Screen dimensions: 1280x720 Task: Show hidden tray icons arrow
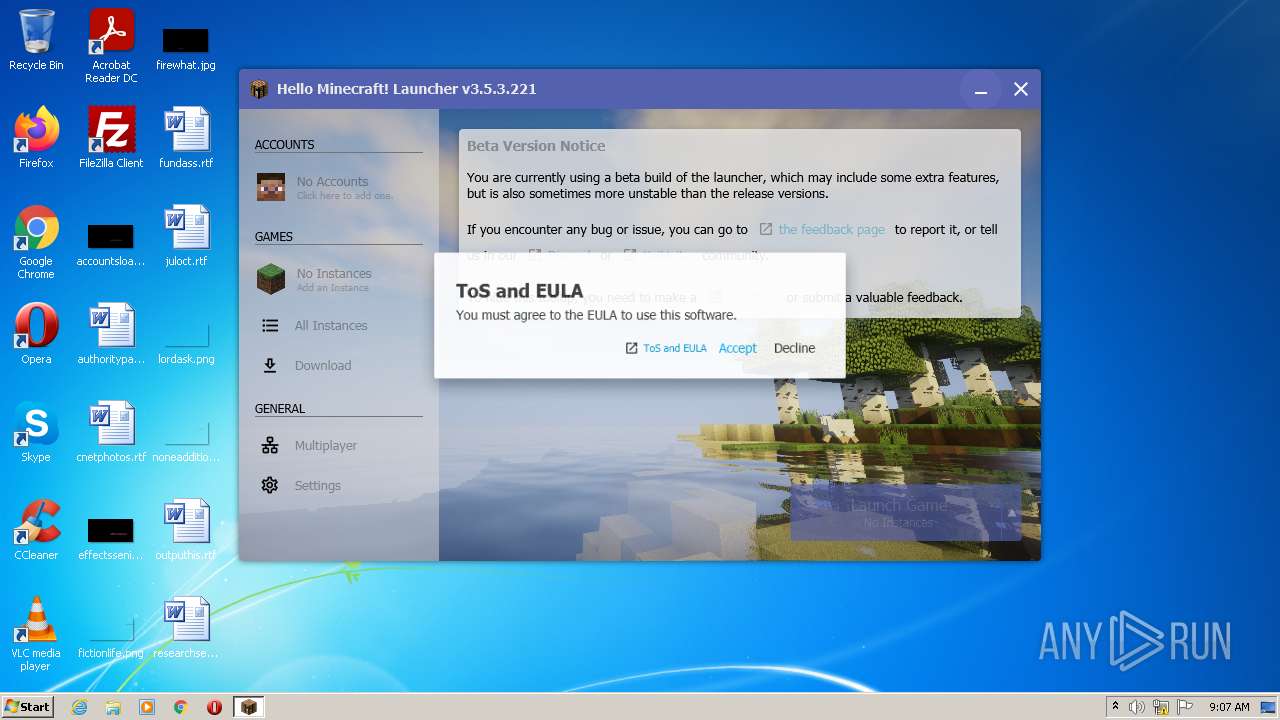(1115, 707)
